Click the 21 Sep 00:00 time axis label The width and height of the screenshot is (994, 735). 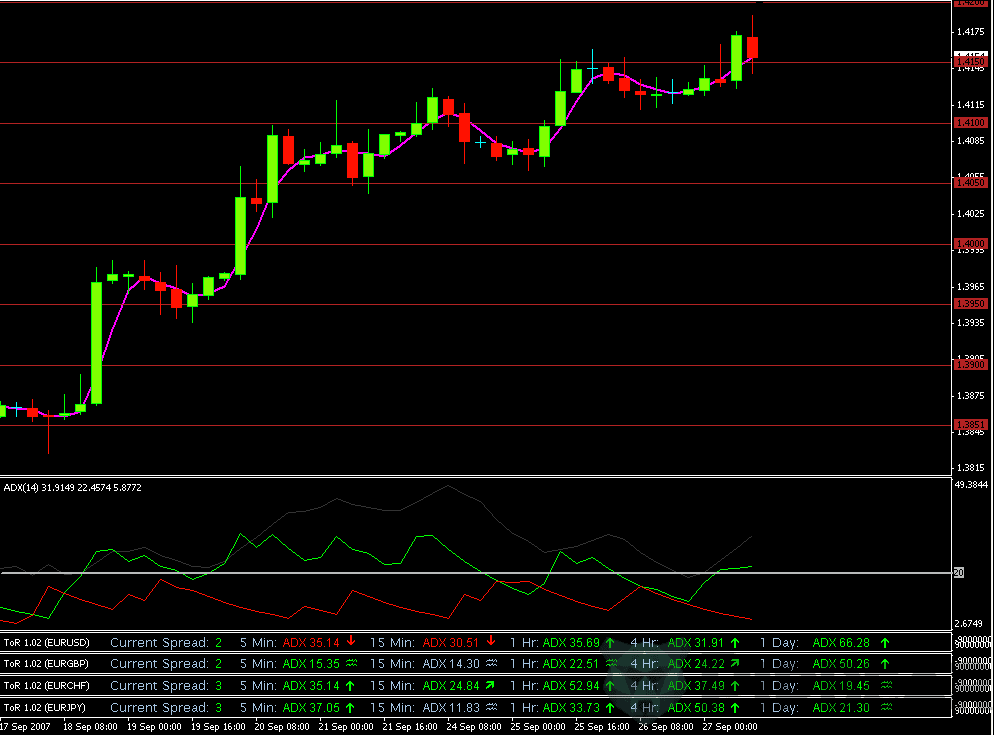[x=348, y=726]
